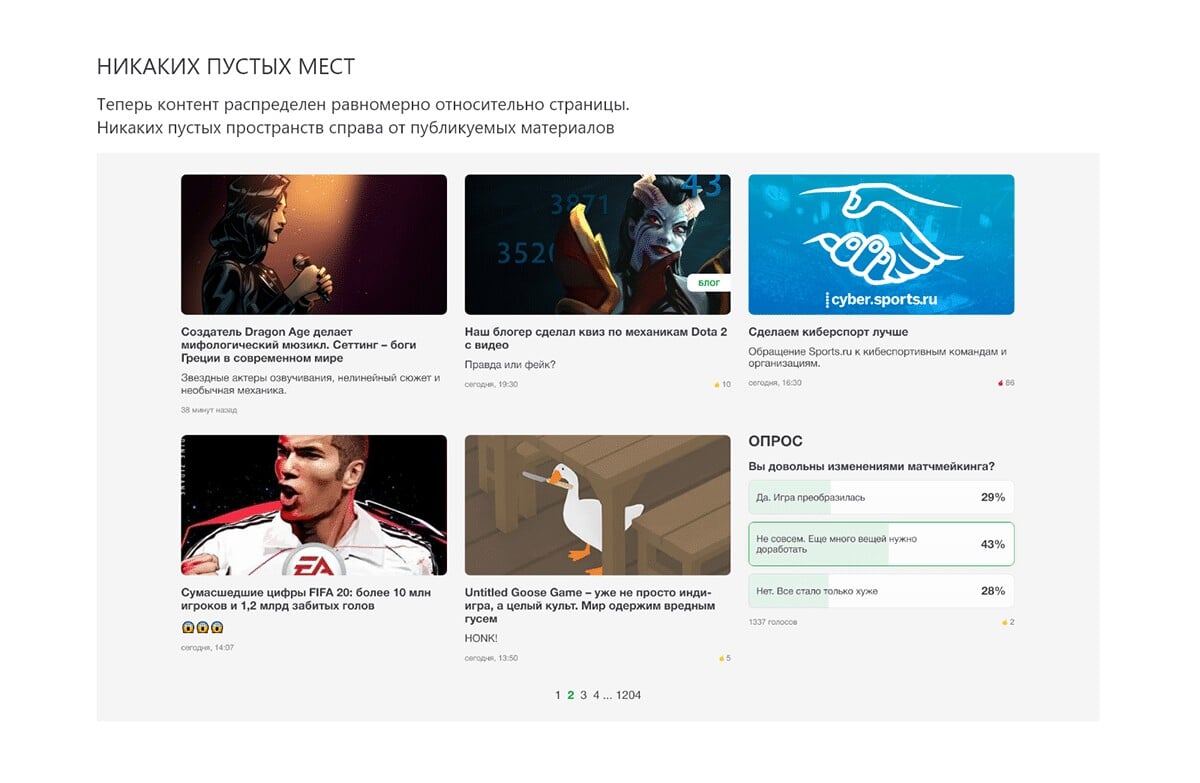Click the 43% poll result value

pyautogui.click(x=992, y=544)
